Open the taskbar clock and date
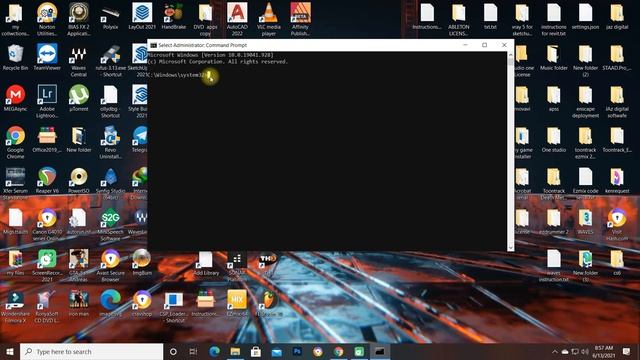Screen dimensions: 640x360 604,351
